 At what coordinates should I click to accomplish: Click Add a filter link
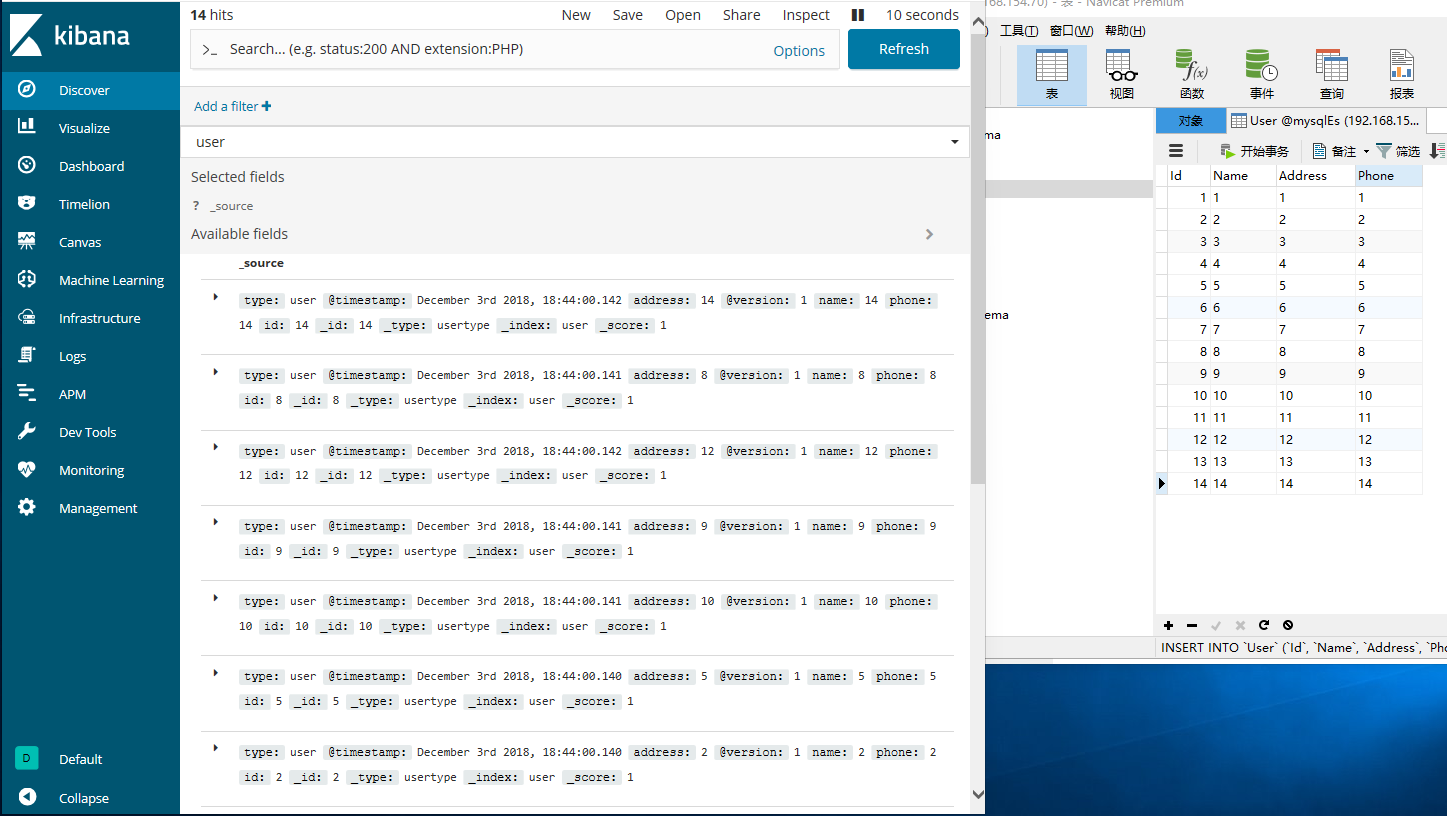click(x=232, y=106)
